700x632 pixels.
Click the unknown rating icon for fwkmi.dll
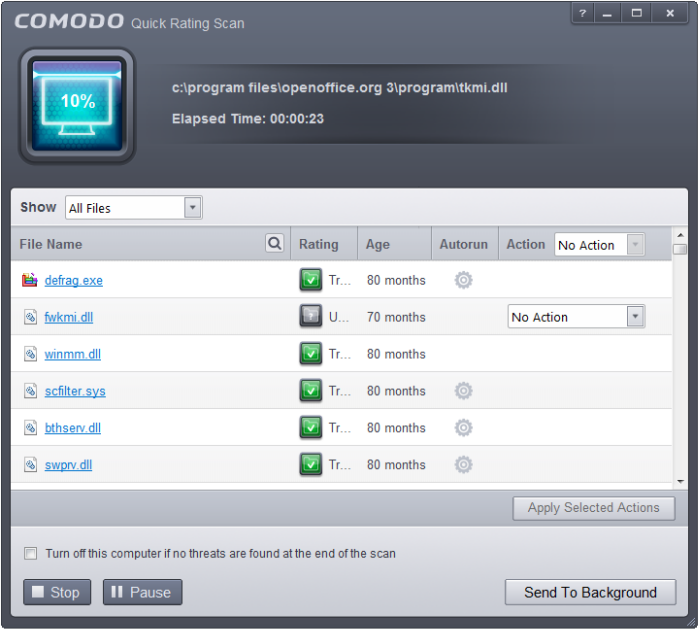(x=311, y=316)
